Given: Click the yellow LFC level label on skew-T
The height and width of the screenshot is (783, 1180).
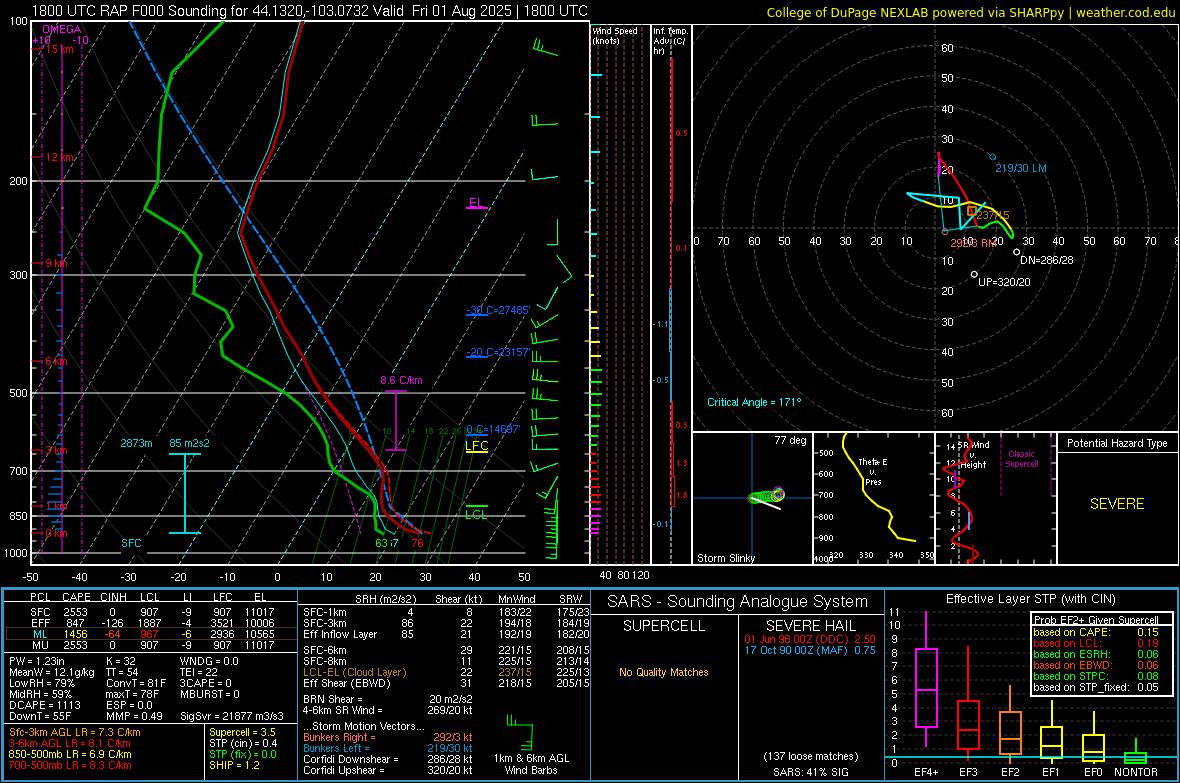Looking at the screenshot, I should 476,446.
